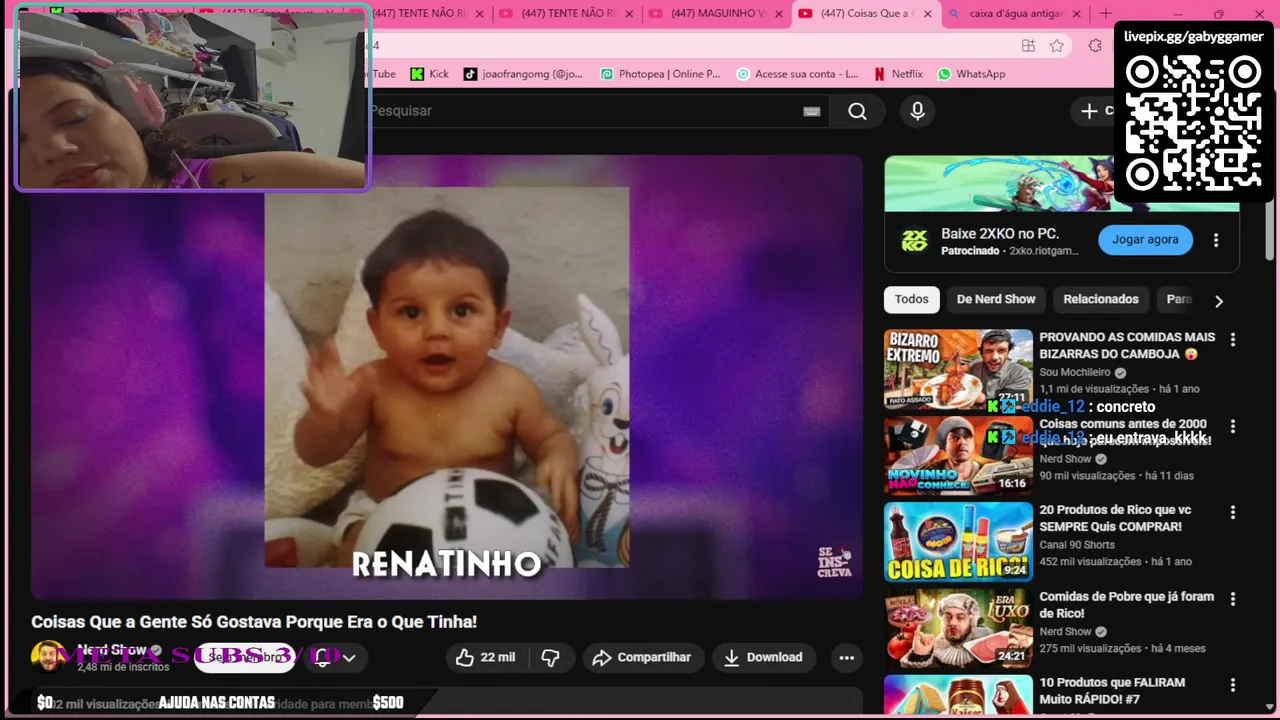Click the YouTube search magnifier button
The image size is (1280, 720).
857,111
